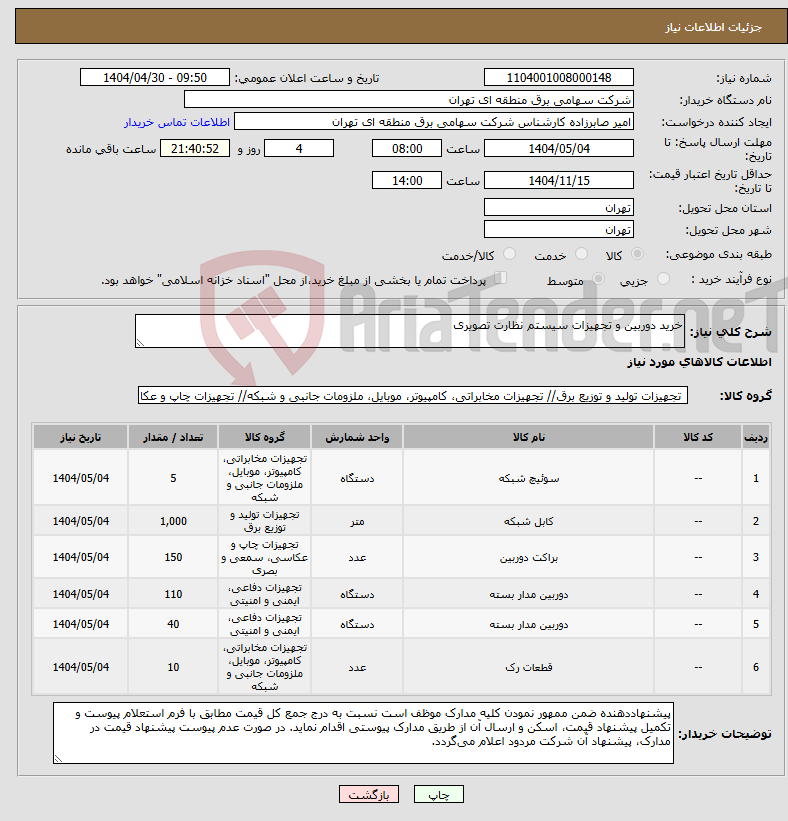This screenshot has height=821, width=788.
Task: Click the quantity cell 1,000
Action: point(173,521)
